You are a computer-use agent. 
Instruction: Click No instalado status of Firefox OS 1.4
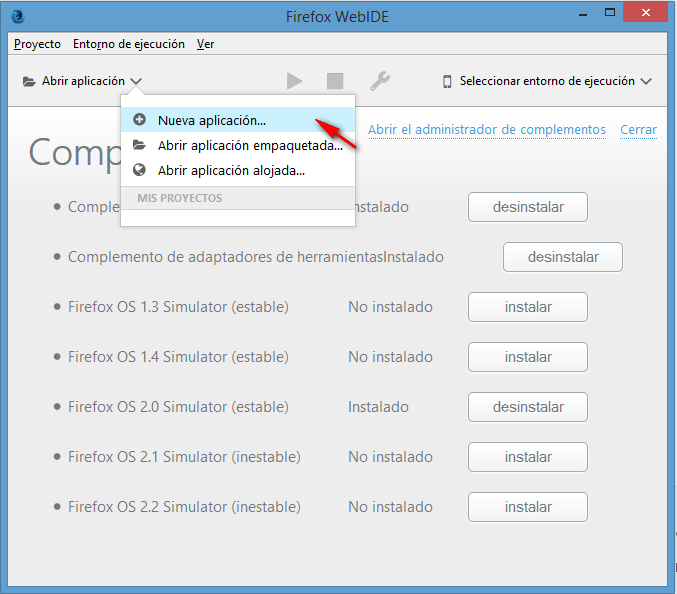390,357
